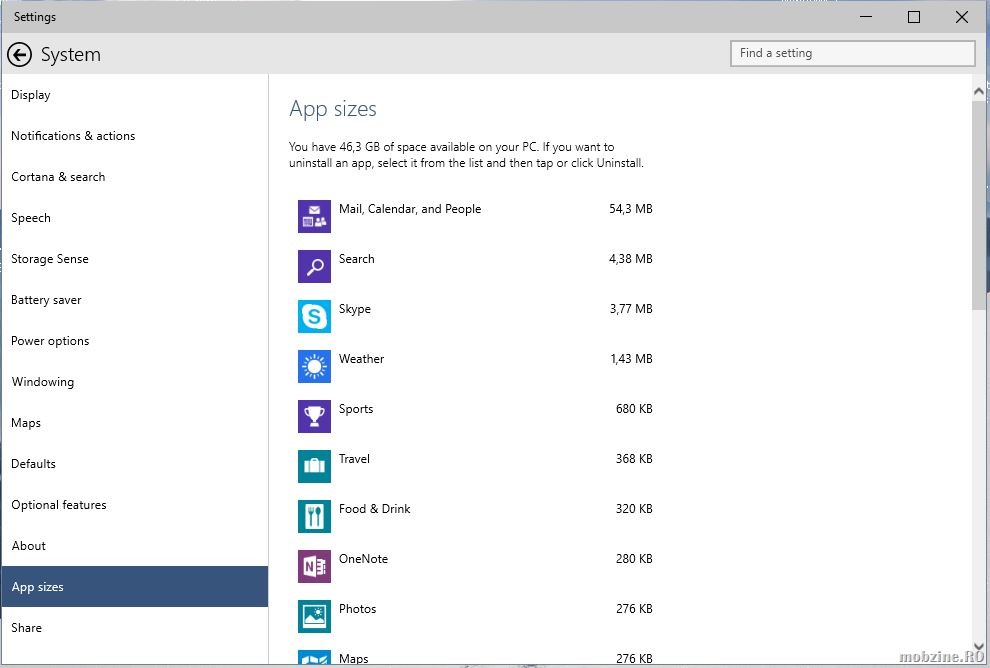This screenshot has width=990, height=668.
Task: Click the '320 KB' size value
Action: [635, 509]
